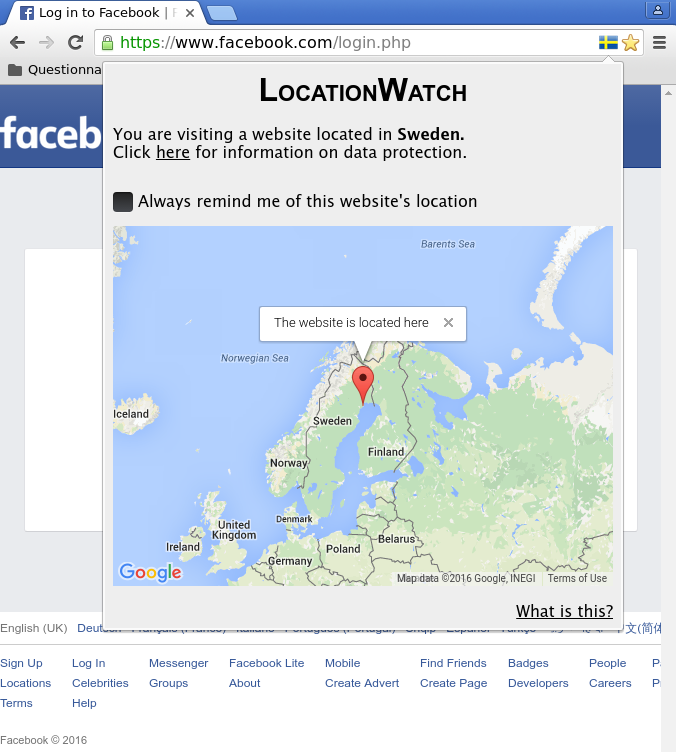Click the Finland label on the map

[x=386, y=452]
